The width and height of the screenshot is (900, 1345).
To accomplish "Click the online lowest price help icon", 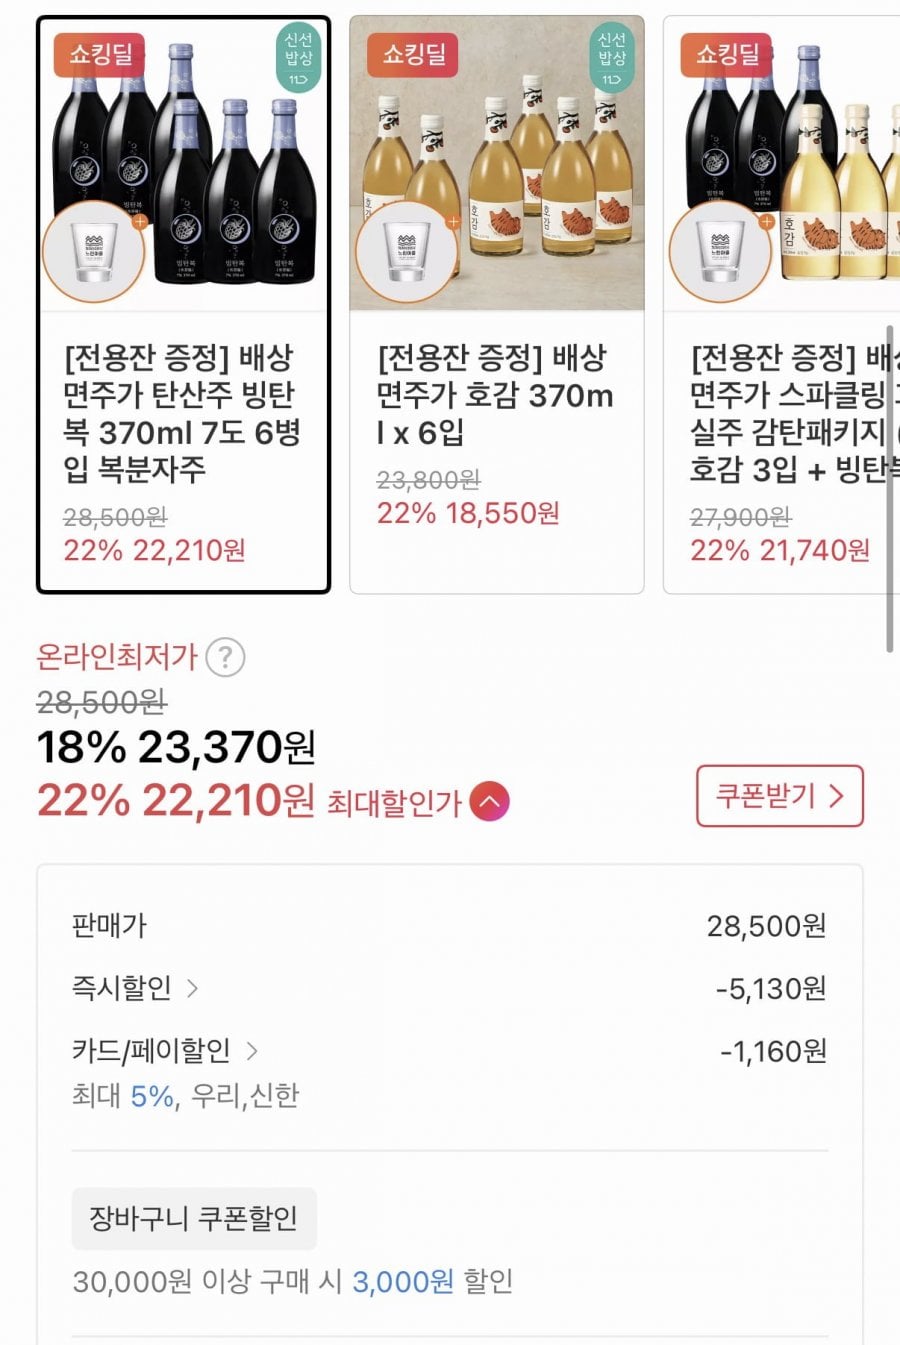I will (225, 658).
